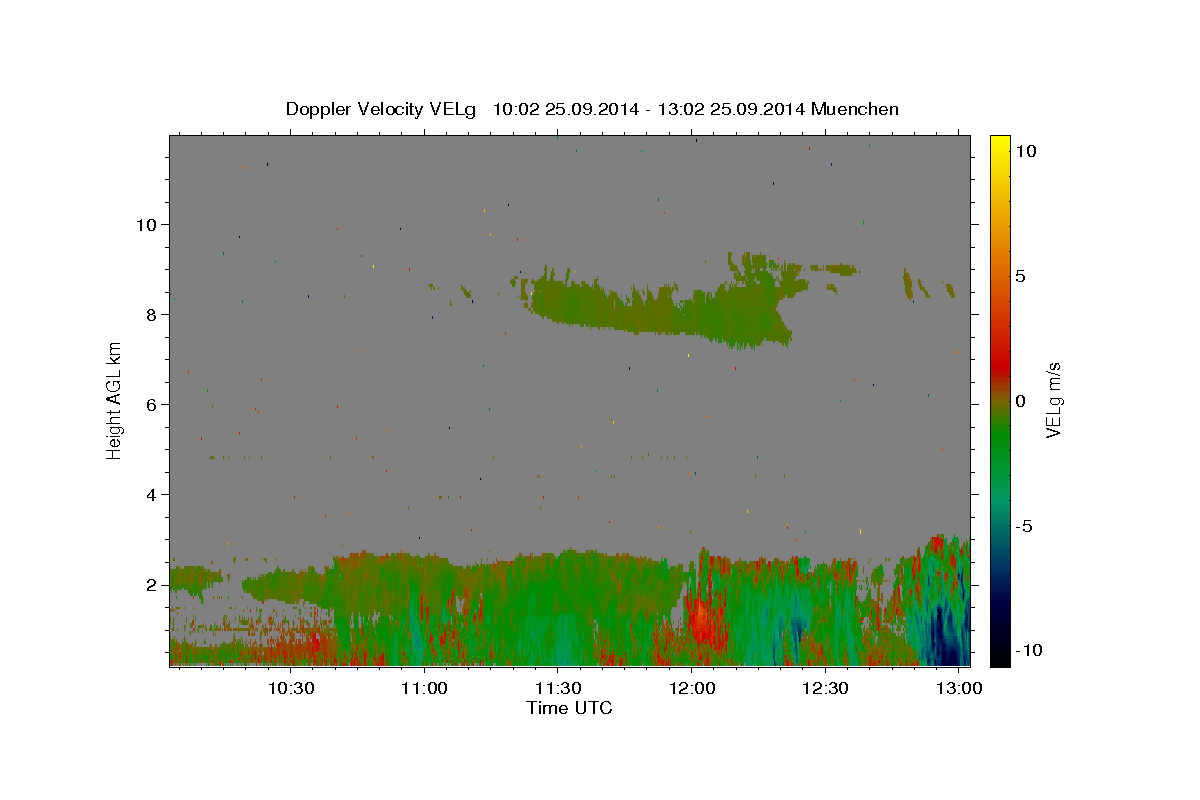Image resolution: width=1200 pixels, height=800 pixels.
Task: Click the 12:30 time tick label
Action: [x=826, y=689]
